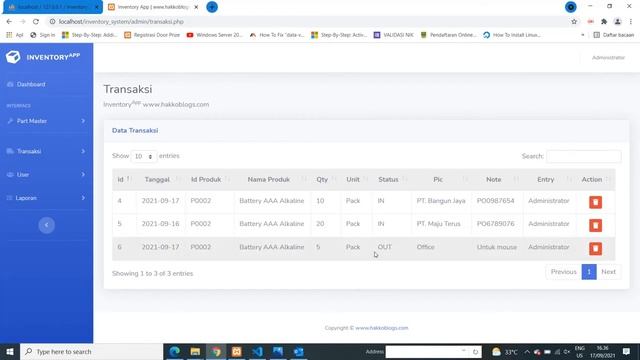Open Windows Server bookmark

(x=215, y=35)
